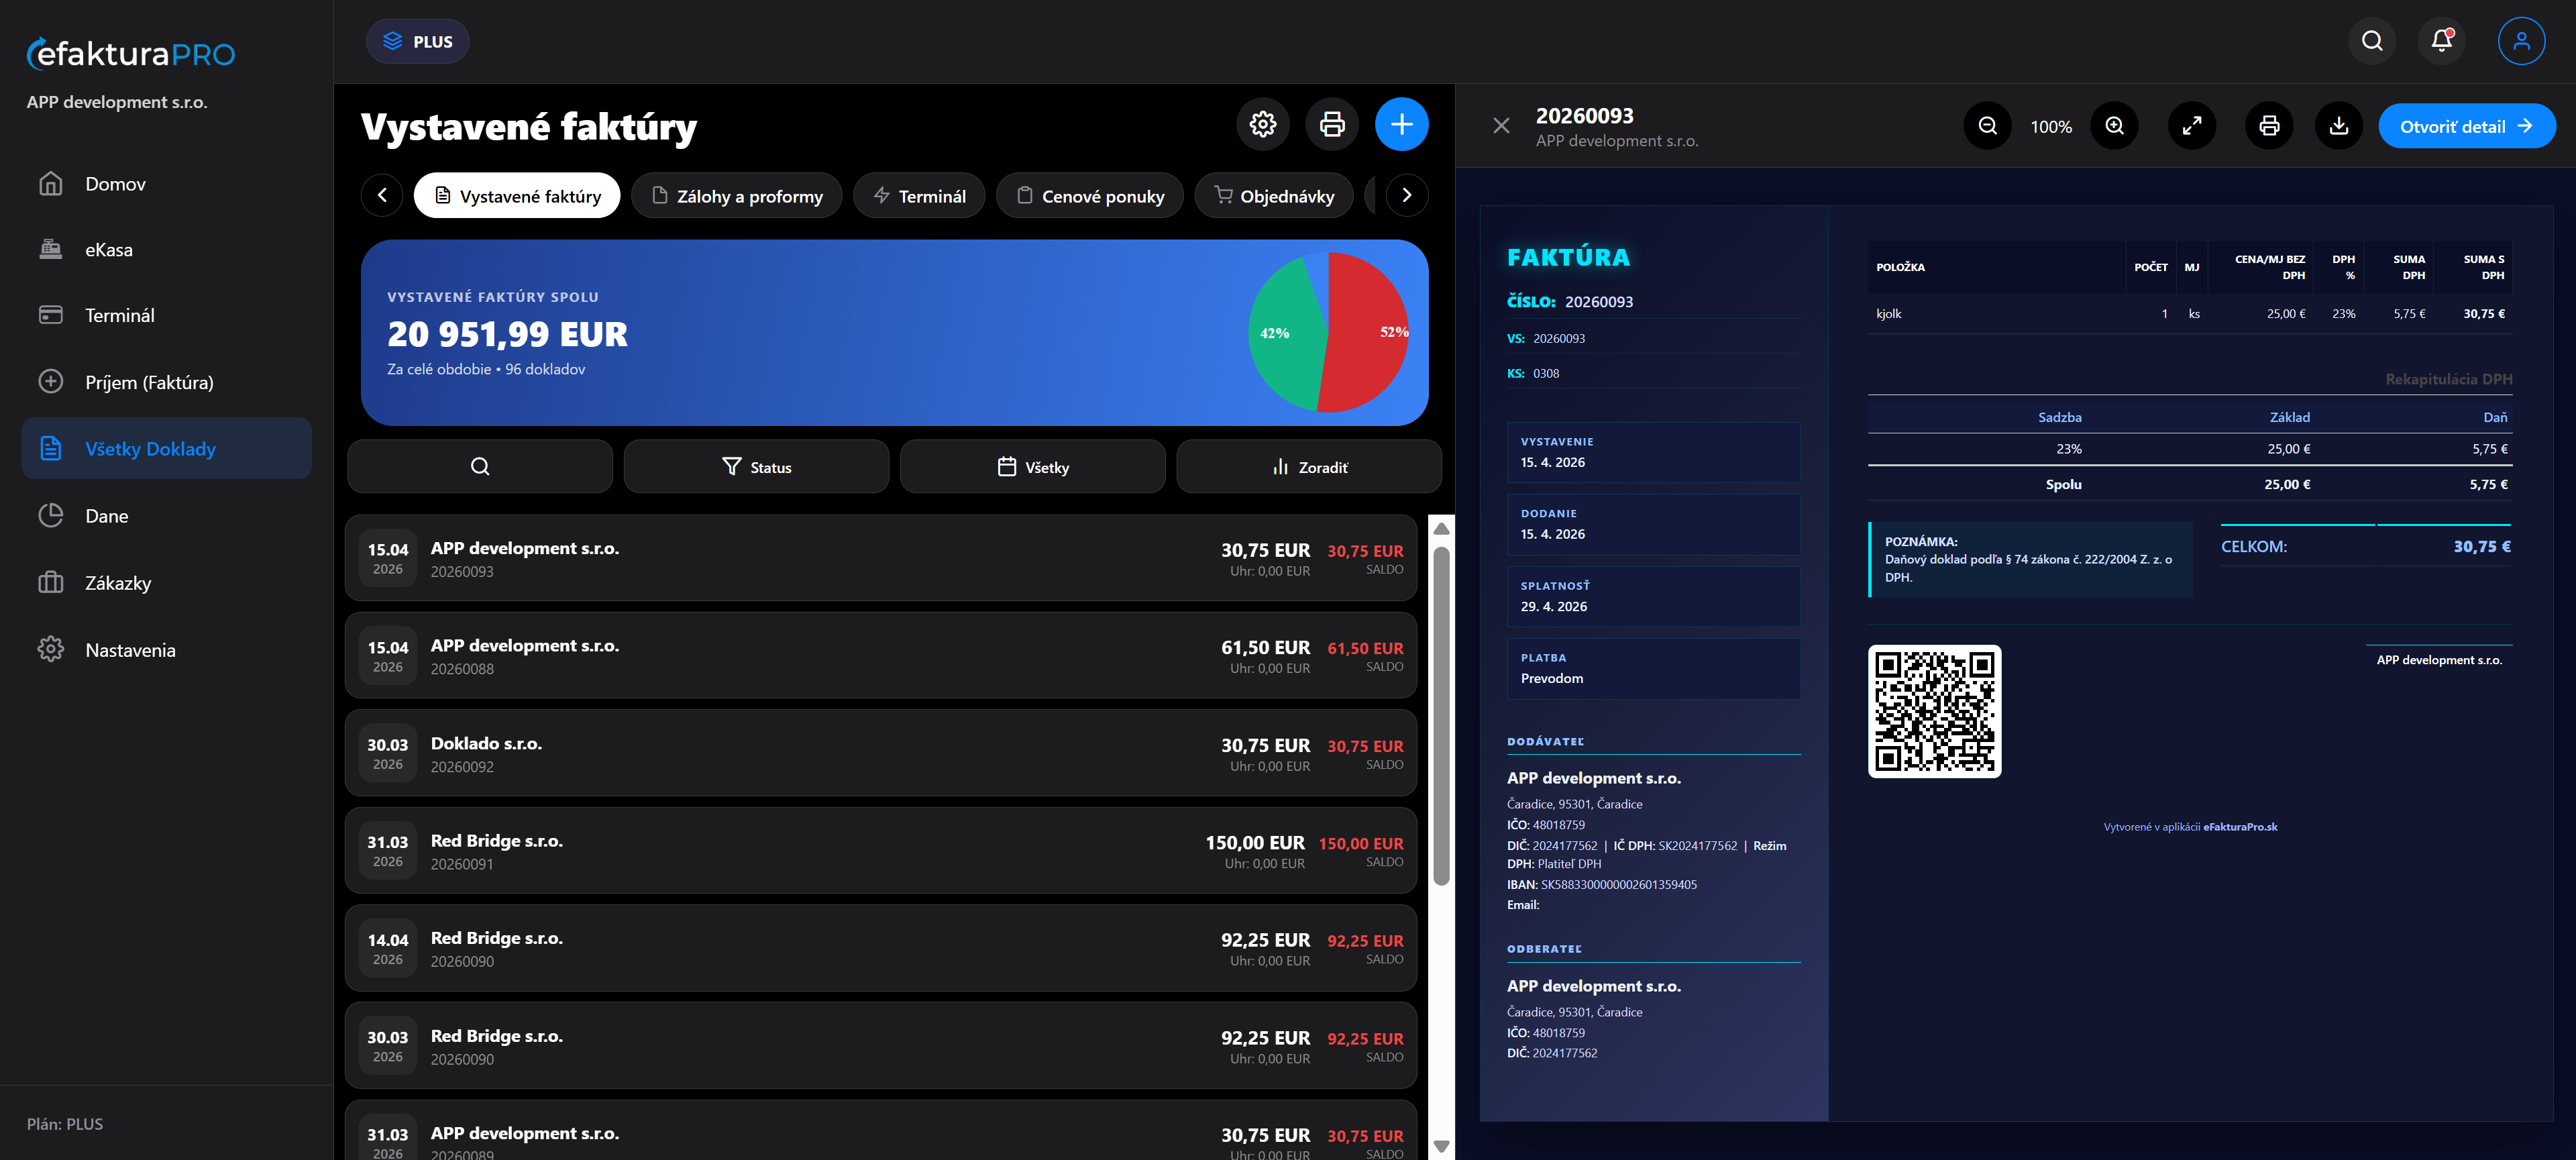2576x1160 pixels.
Task: Open the Všetky date filter
Action: click(x=1032, y=467)
